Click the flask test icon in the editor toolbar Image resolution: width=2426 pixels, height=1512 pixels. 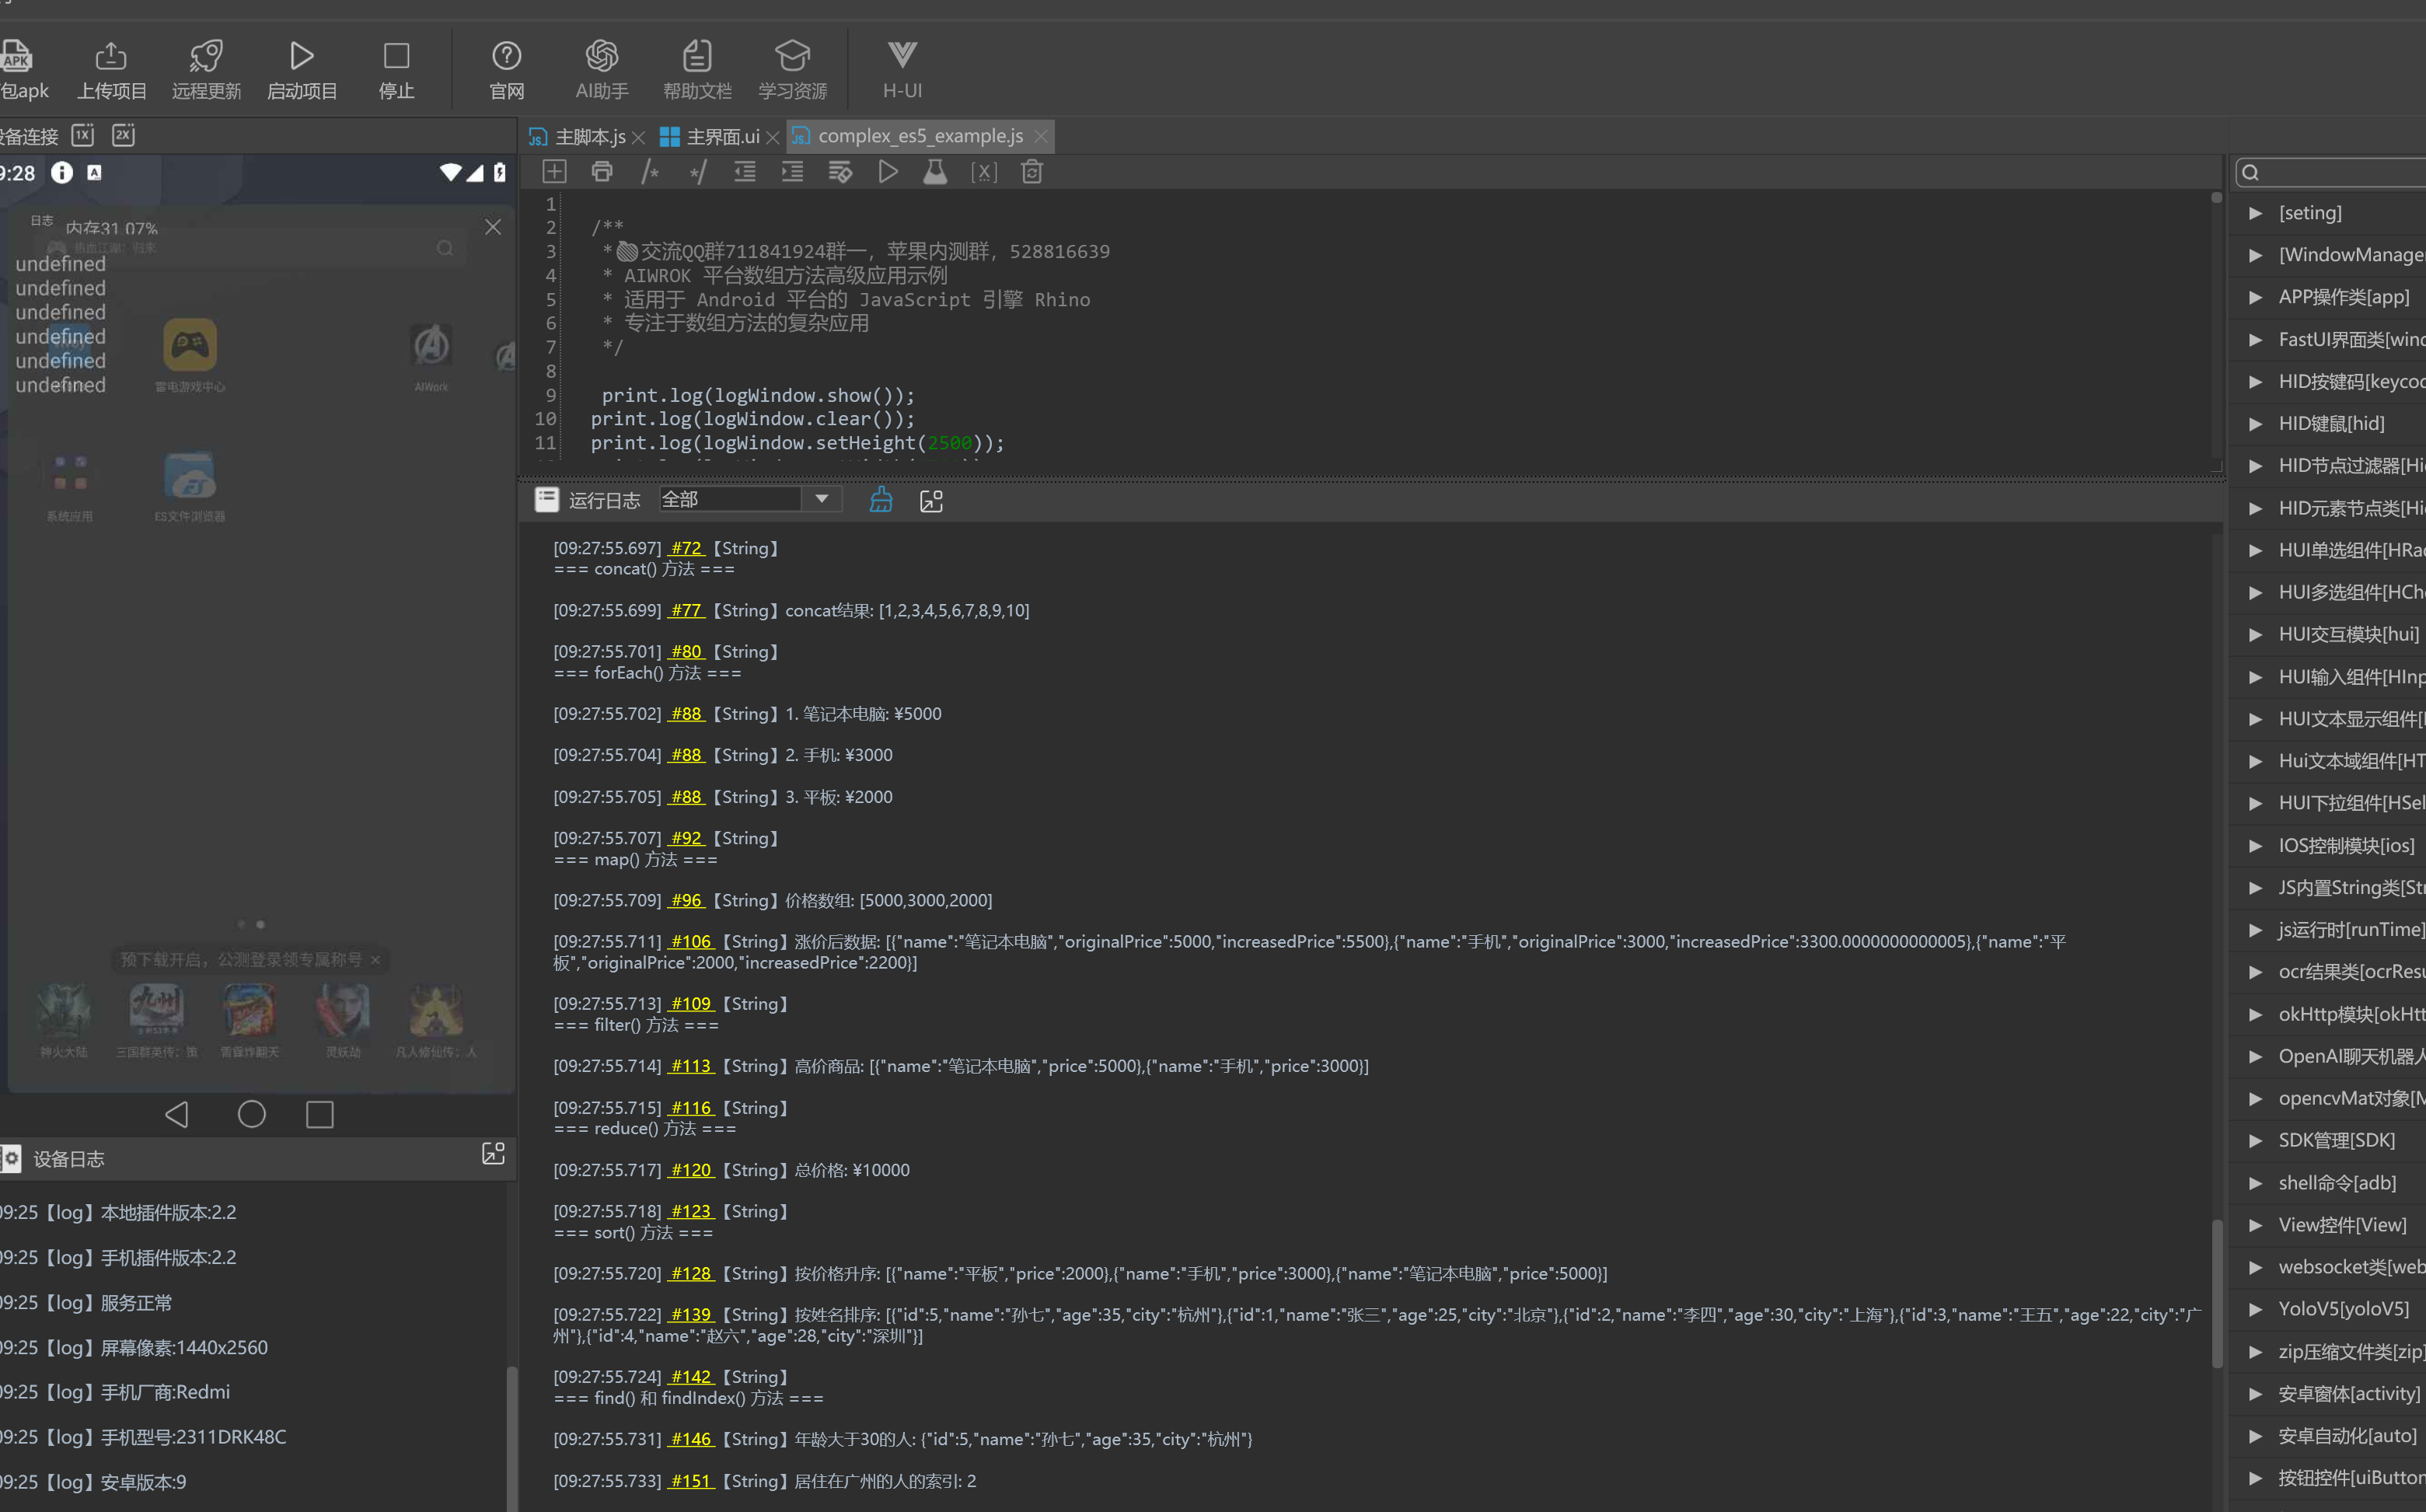point(935,172)
